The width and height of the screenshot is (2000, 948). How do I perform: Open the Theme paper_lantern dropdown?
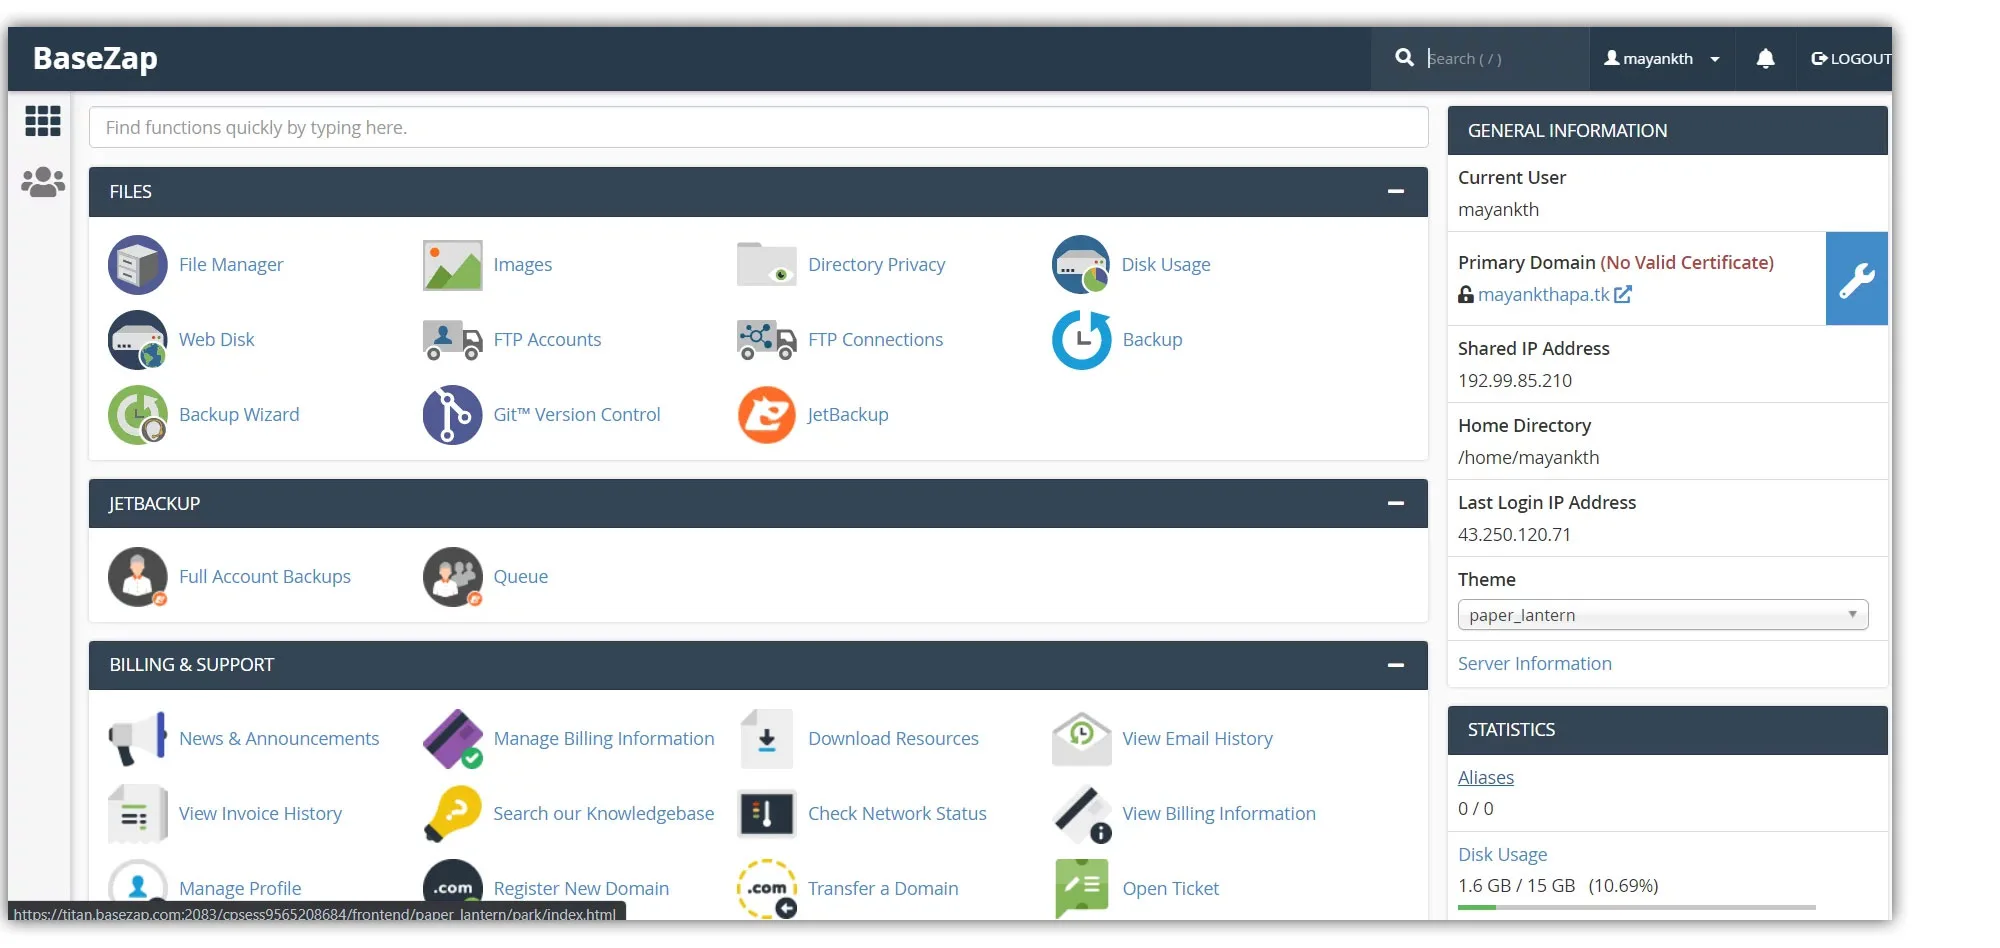coord(1662,615)
